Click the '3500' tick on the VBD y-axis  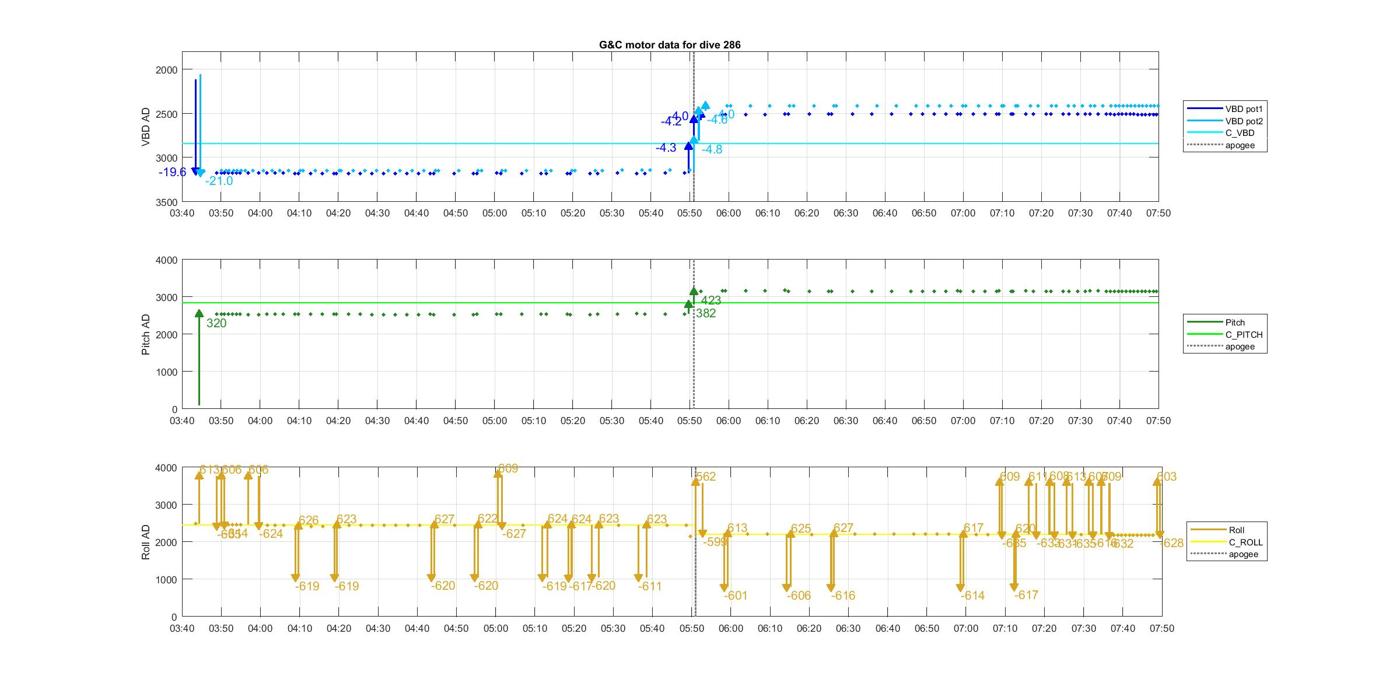click(x=167, y=202)
